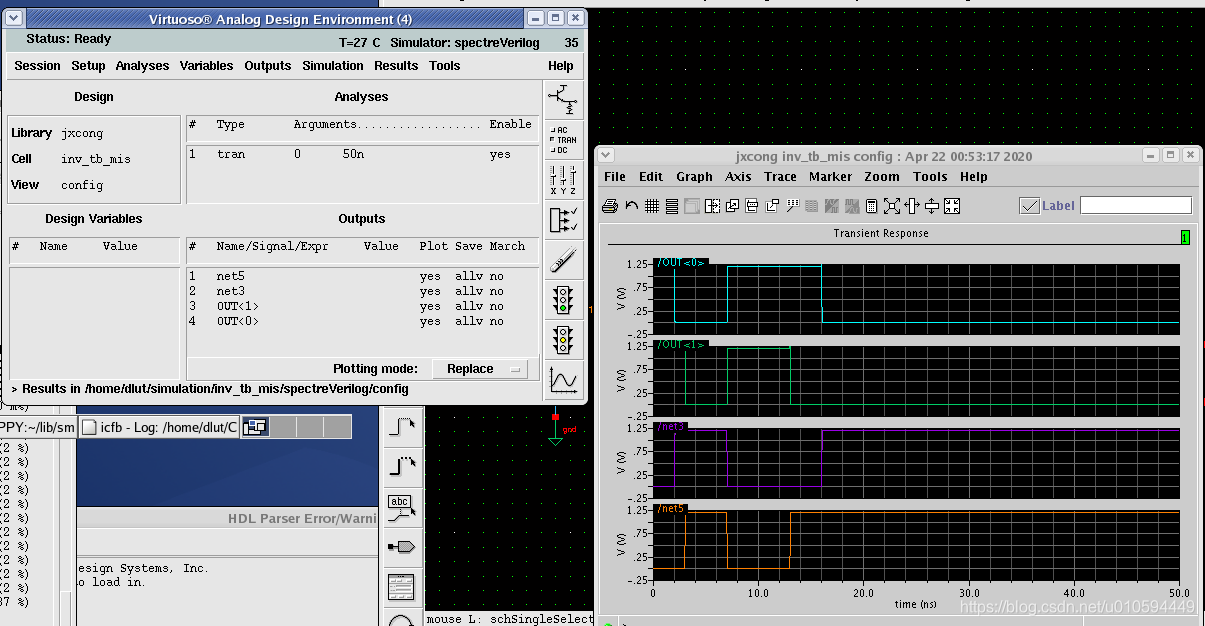Click the horizontal zoom icon
Viewport: 1205px width, 626px height.
click(912, 206)
